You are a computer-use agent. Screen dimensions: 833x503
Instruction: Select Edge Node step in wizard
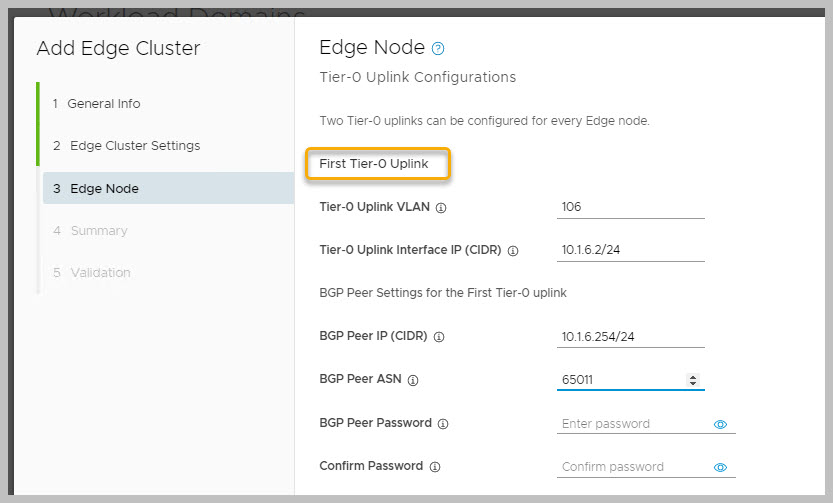click(x=104, y=188)
